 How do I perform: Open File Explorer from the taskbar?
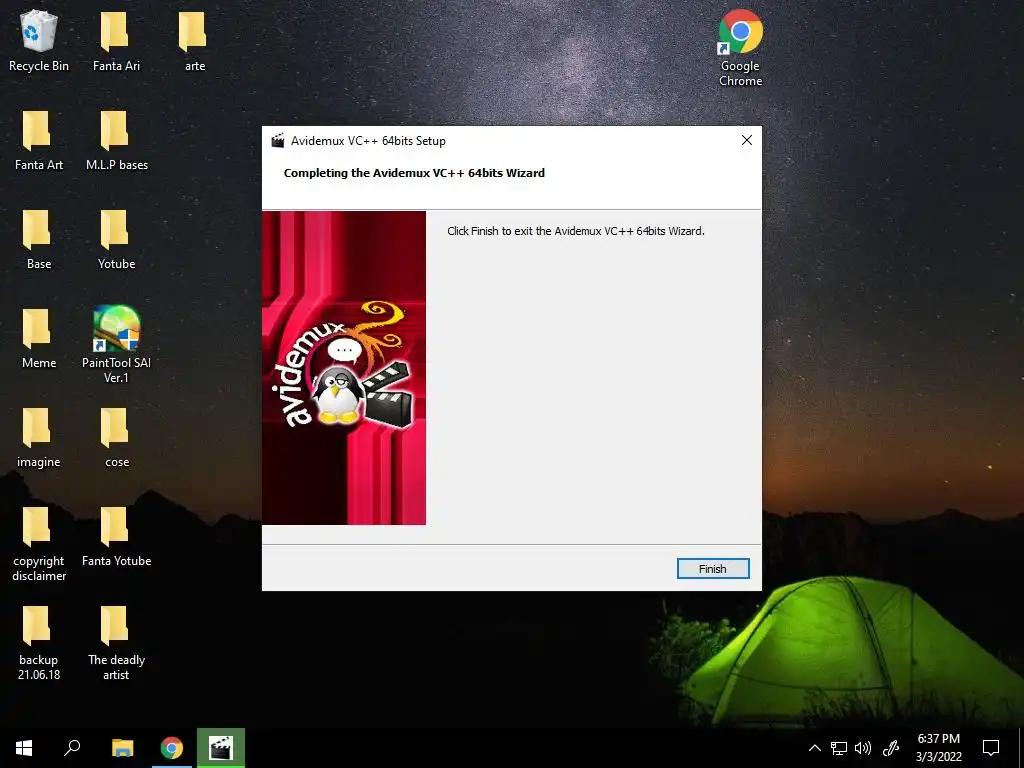click(x=122, y=748)
